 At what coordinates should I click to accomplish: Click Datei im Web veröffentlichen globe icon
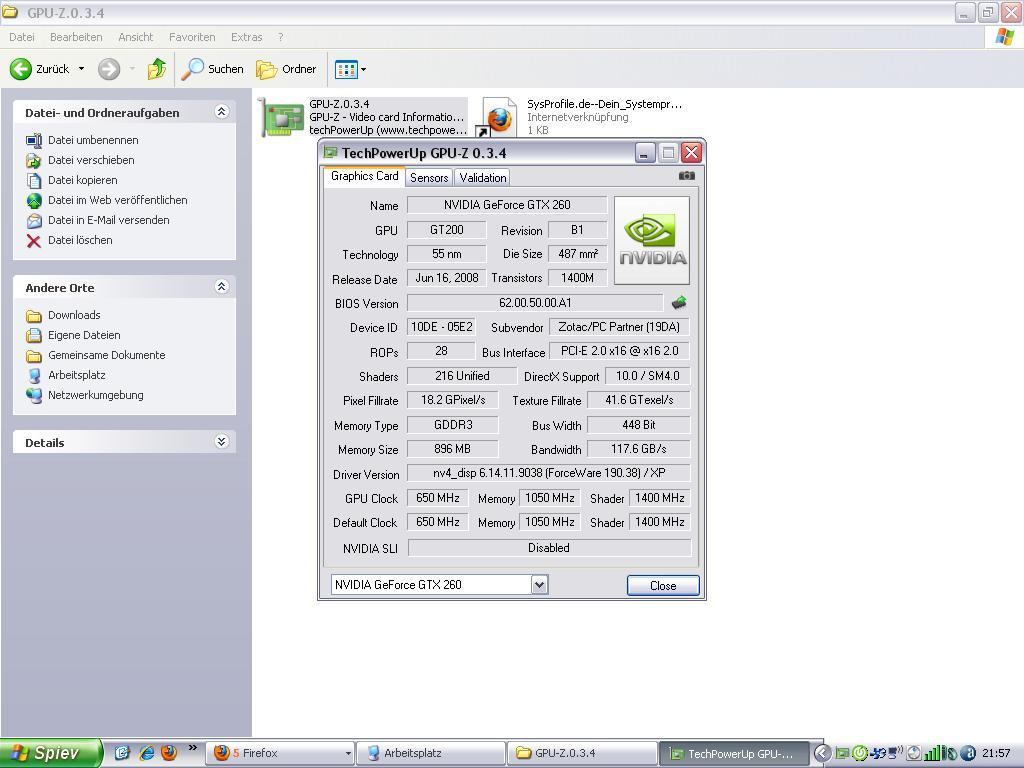[34, 201]
